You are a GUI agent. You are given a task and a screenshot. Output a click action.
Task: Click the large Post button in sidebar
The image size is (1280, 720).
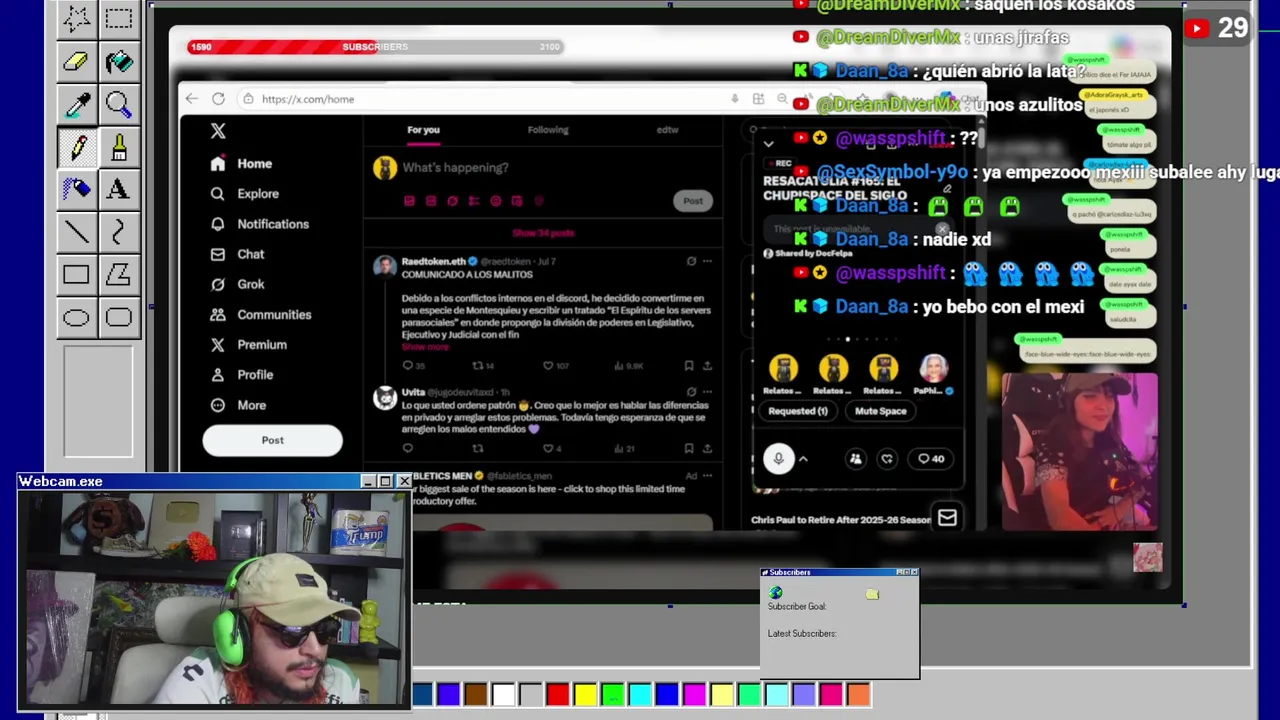tap(272, 440)
